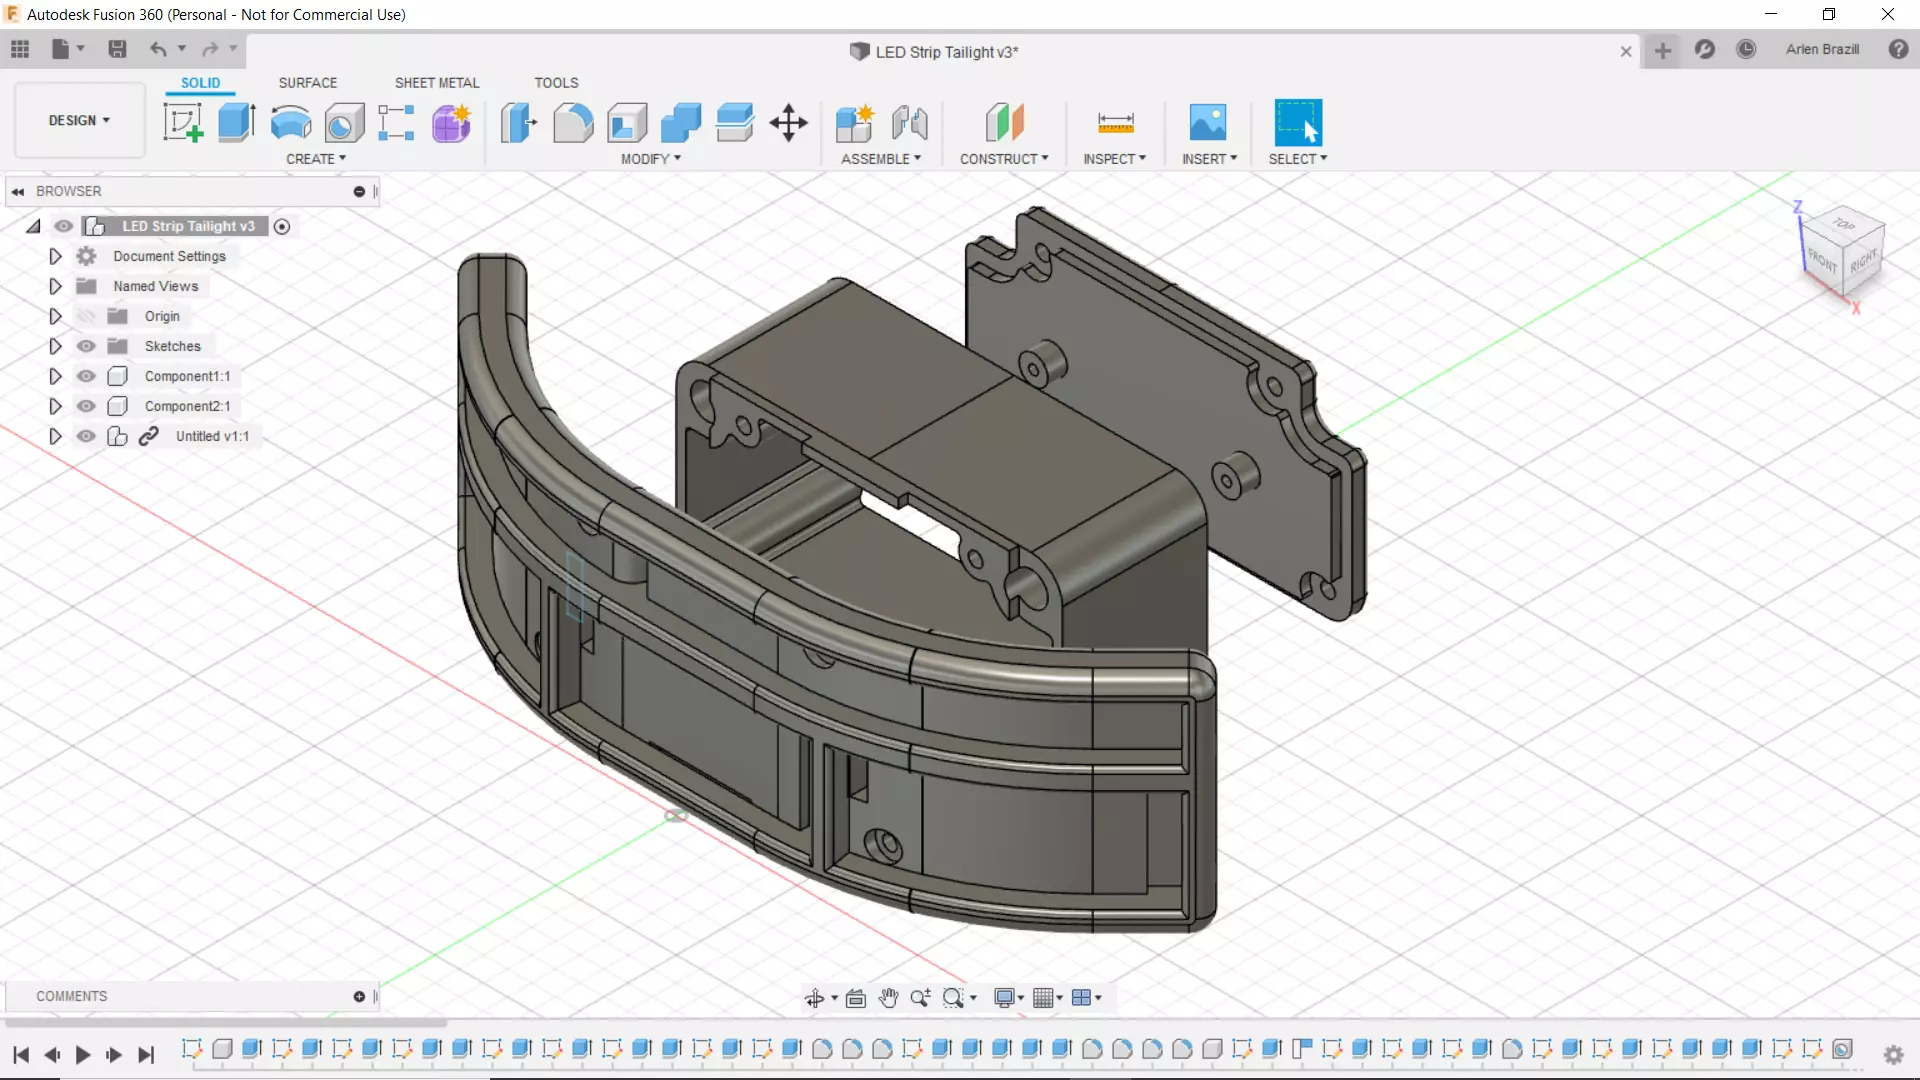Select the Press Pull tool
This screenshot has width=1920, height=1080.
pos(519,123)
